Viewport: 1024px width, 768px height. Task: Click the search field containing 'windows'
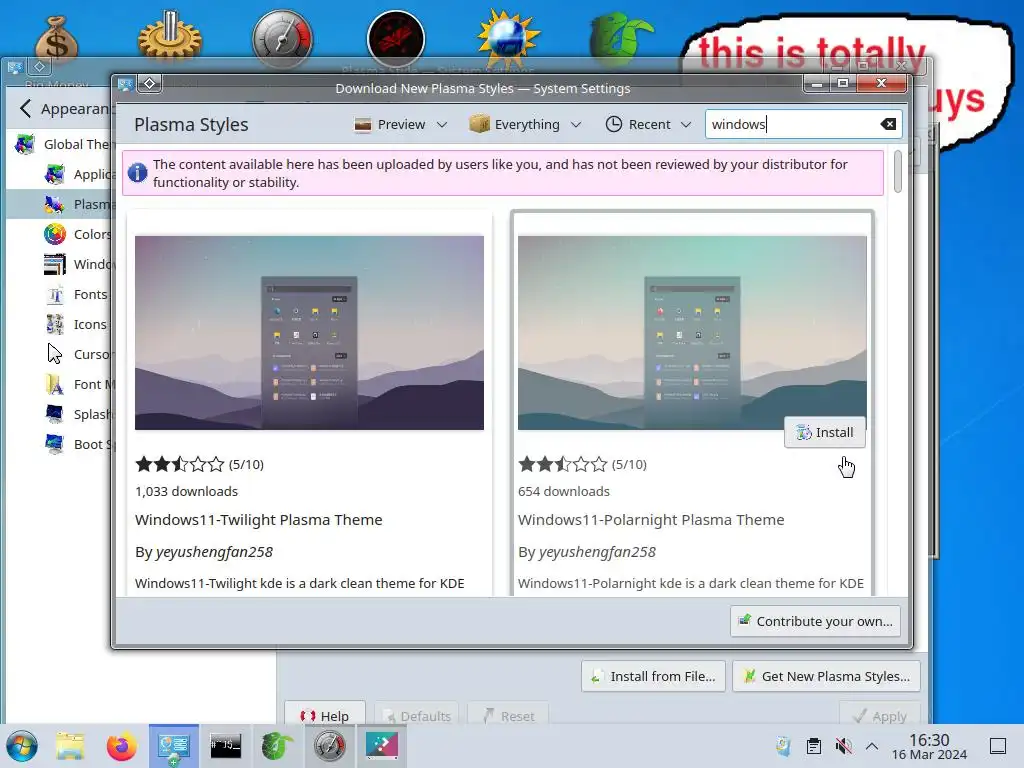[803, 124]
